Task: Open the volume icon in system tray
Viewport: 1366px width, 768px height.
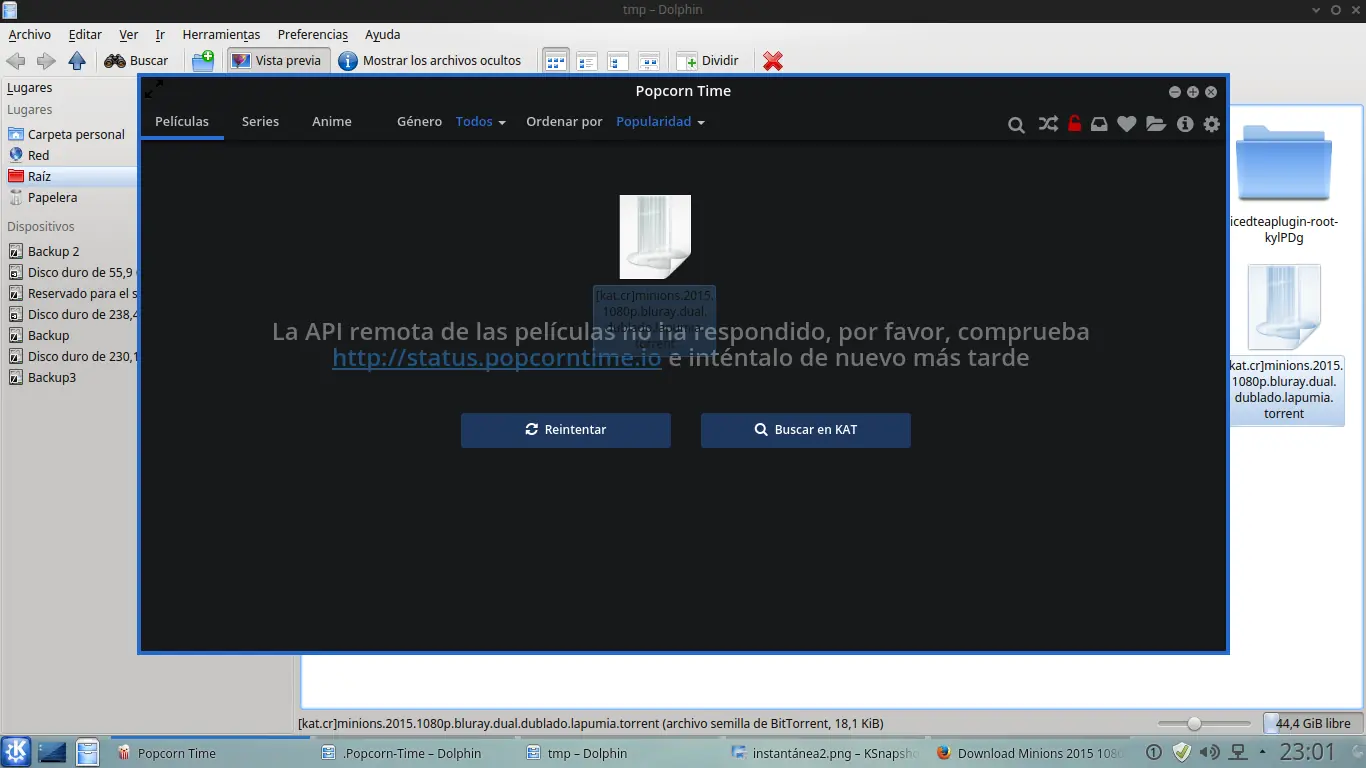Action: 1209,752
